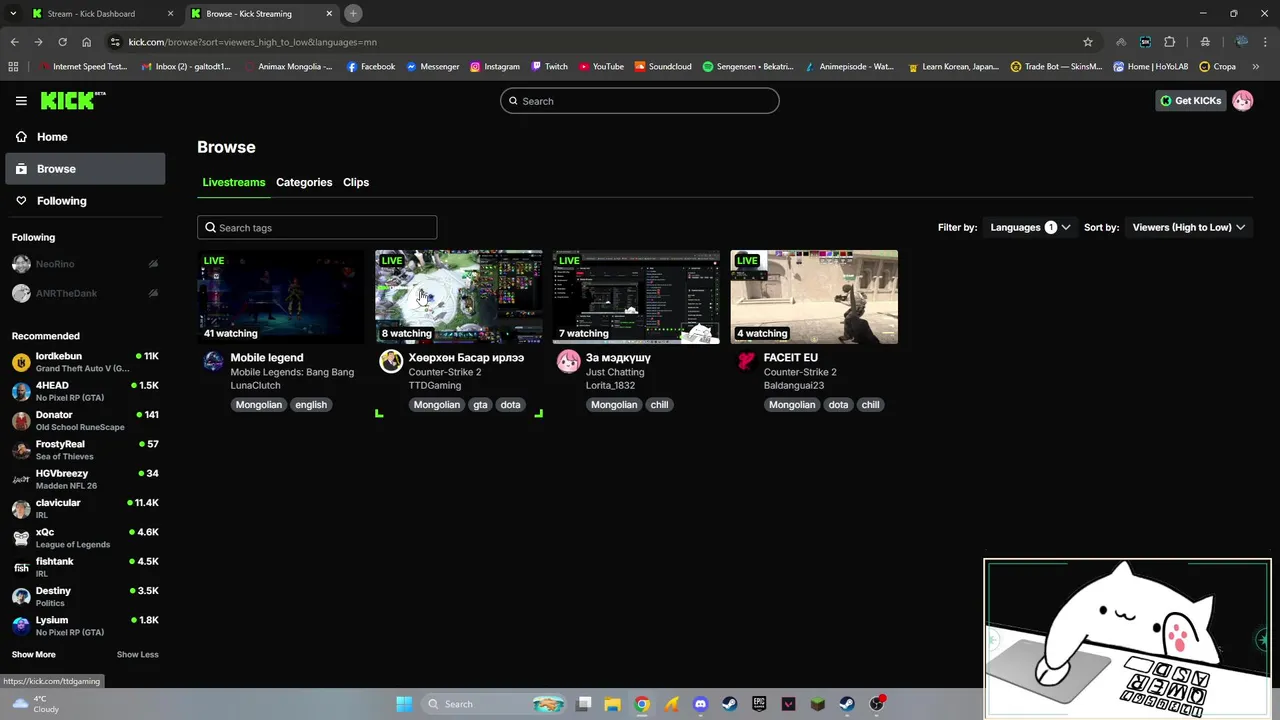Screen dimensions: 1280x720
Task: Click the Search tags field
Action: tap(317, 228)
